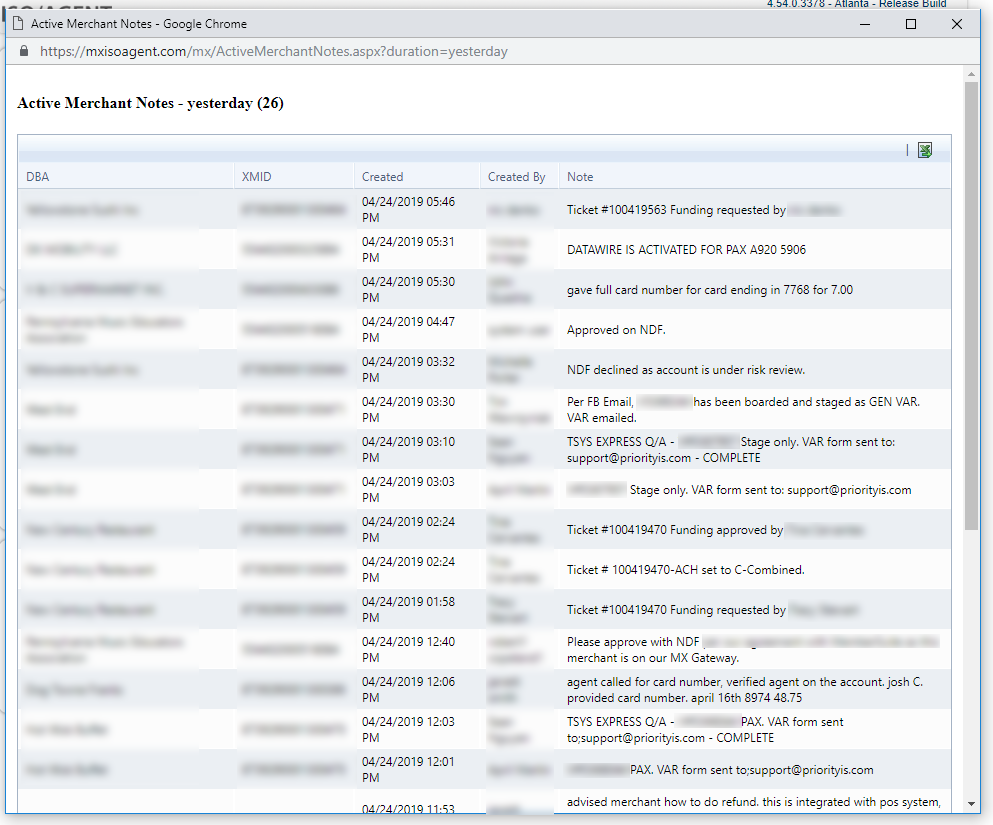Export merchant notes to Excel
This screenshot has height=825, width=993.
click(924, 149)
